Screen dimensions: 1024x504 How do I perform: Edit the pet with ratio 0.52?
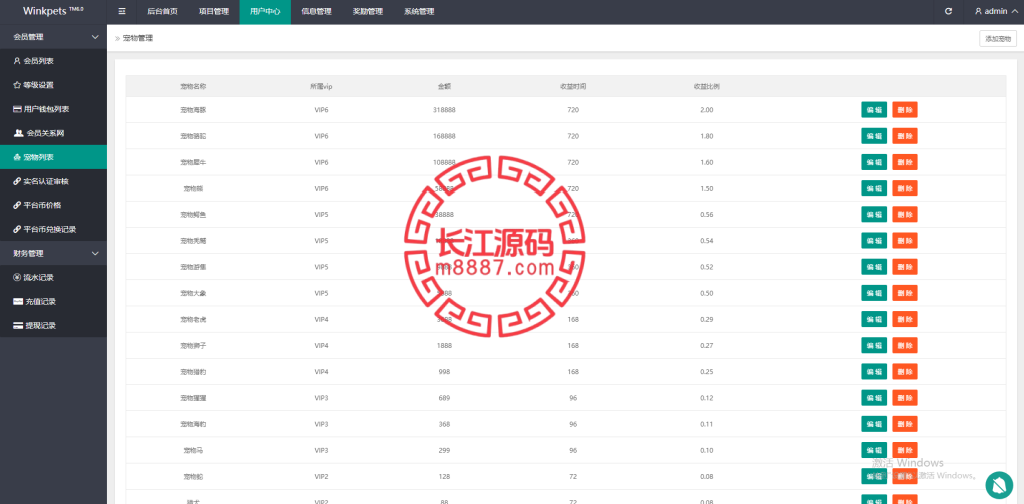[874, 266]
